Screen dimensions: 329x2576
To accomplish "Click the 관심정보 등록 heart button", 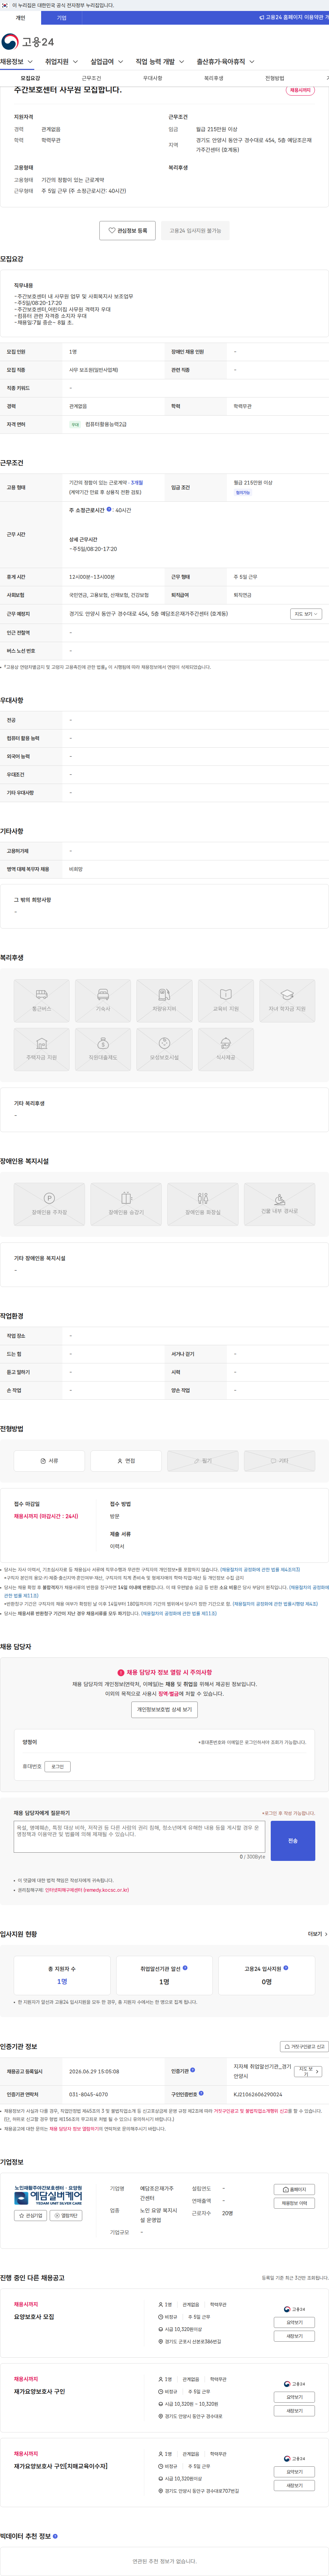I will [128, 230].
